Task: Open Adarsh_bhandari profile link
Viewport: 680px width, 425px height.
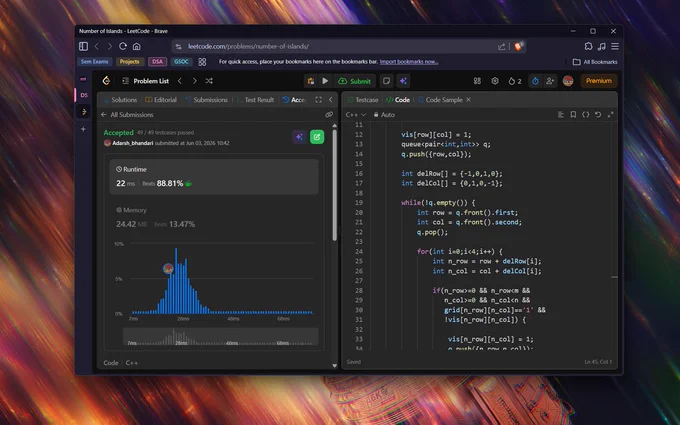Action: pos(132,143)
